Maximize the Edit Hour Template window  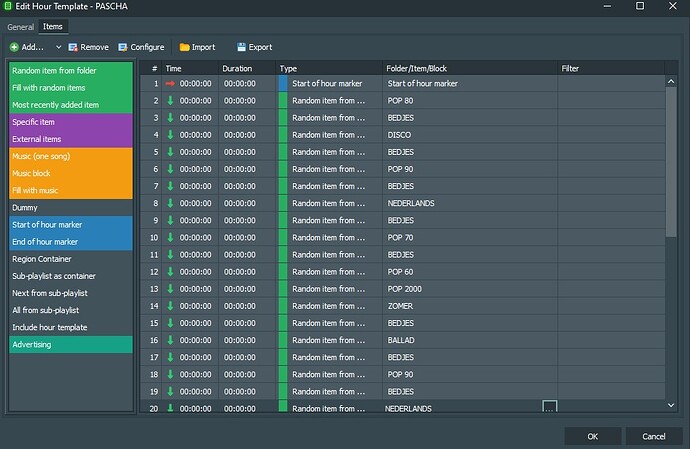[640, 6]
